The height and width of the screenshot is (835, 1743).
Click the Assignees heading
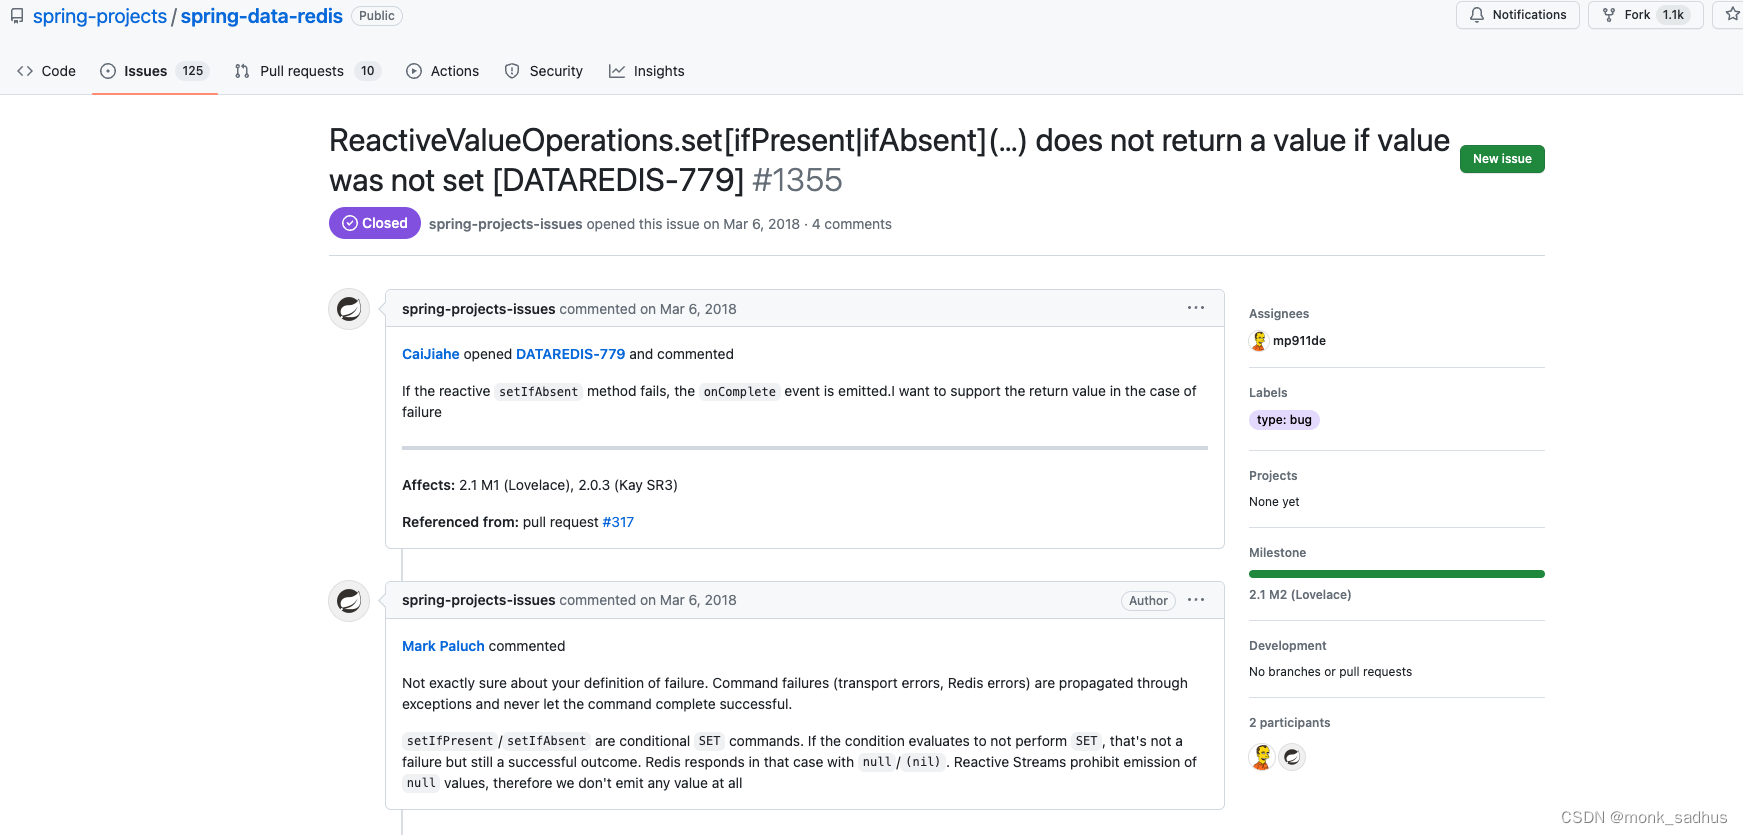1279,314
